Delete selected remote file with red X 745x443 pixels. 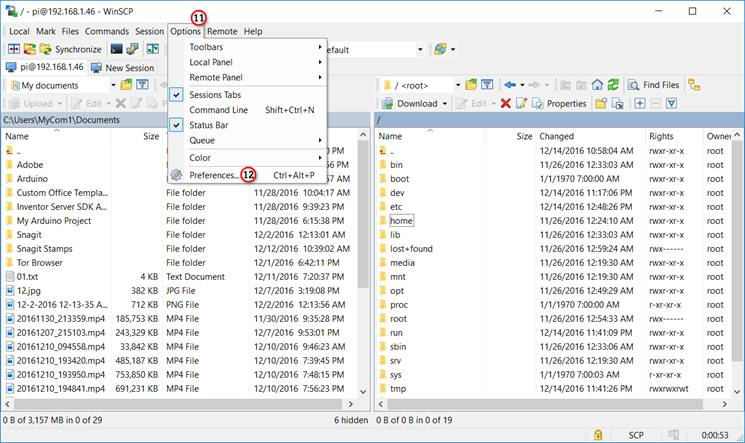click(x=506, y=103)
